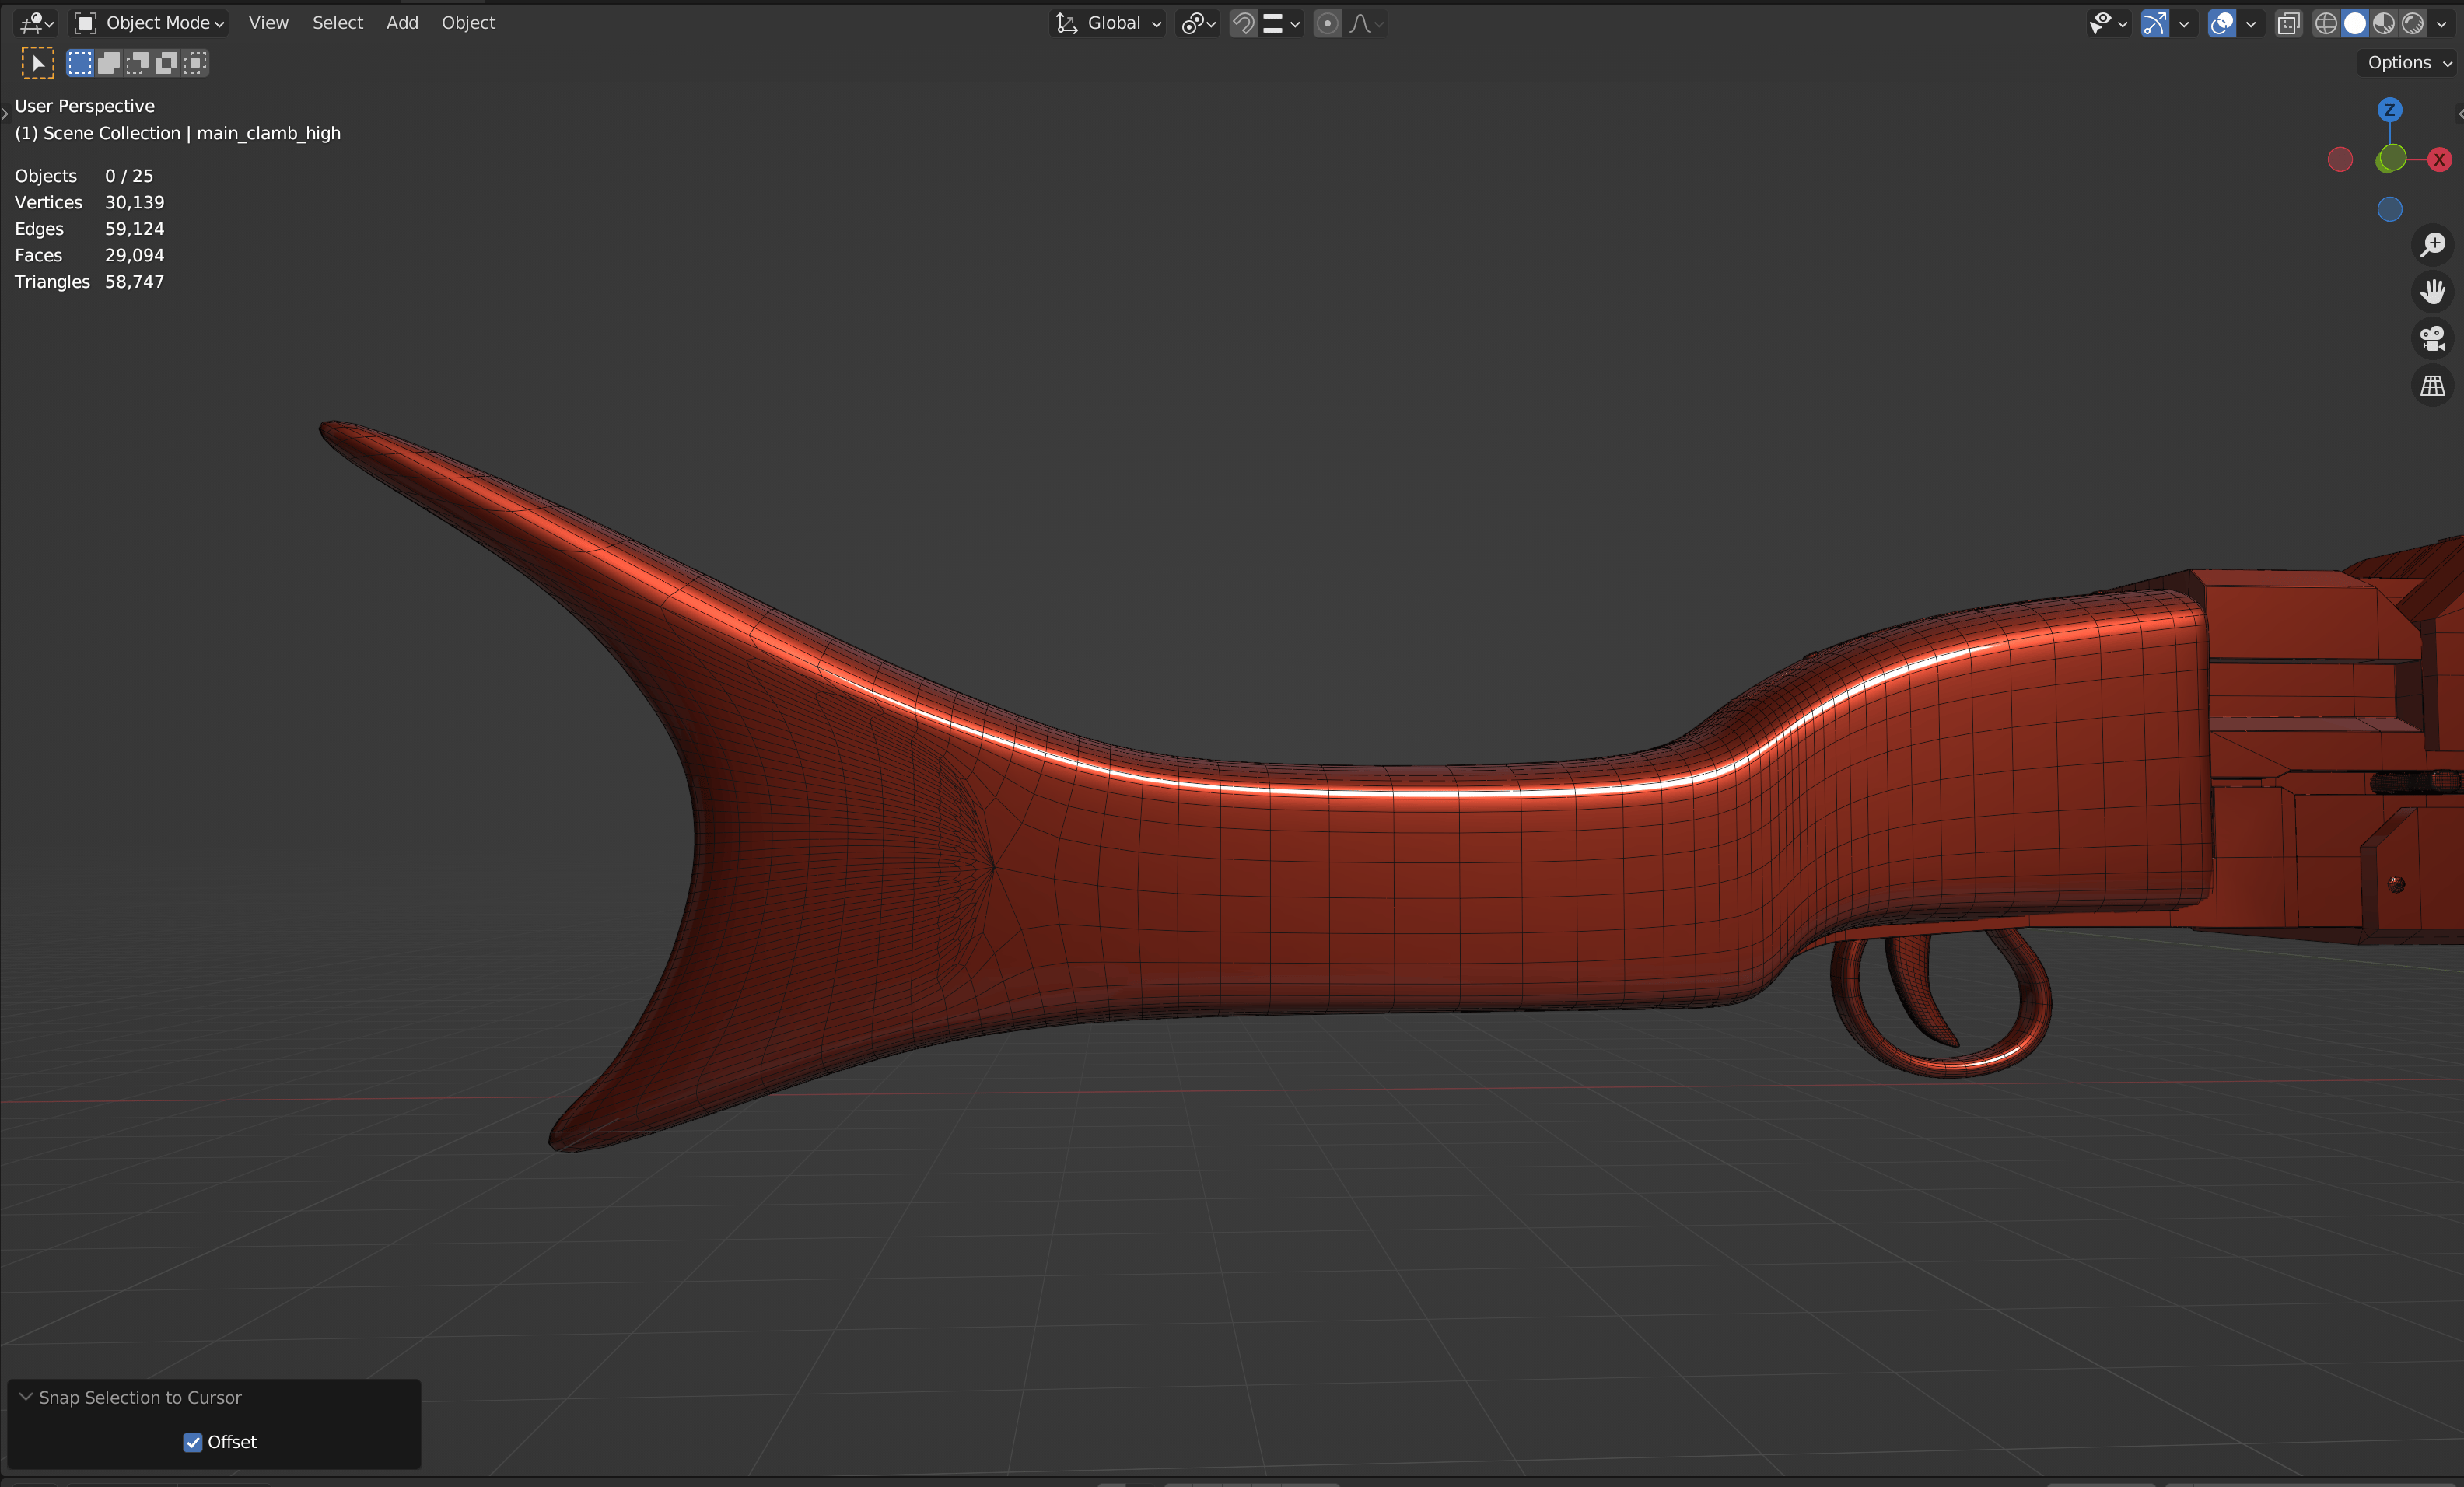
Task: Snap the view to the X axis on the gizmo
Action: [x=2439, y=159]
